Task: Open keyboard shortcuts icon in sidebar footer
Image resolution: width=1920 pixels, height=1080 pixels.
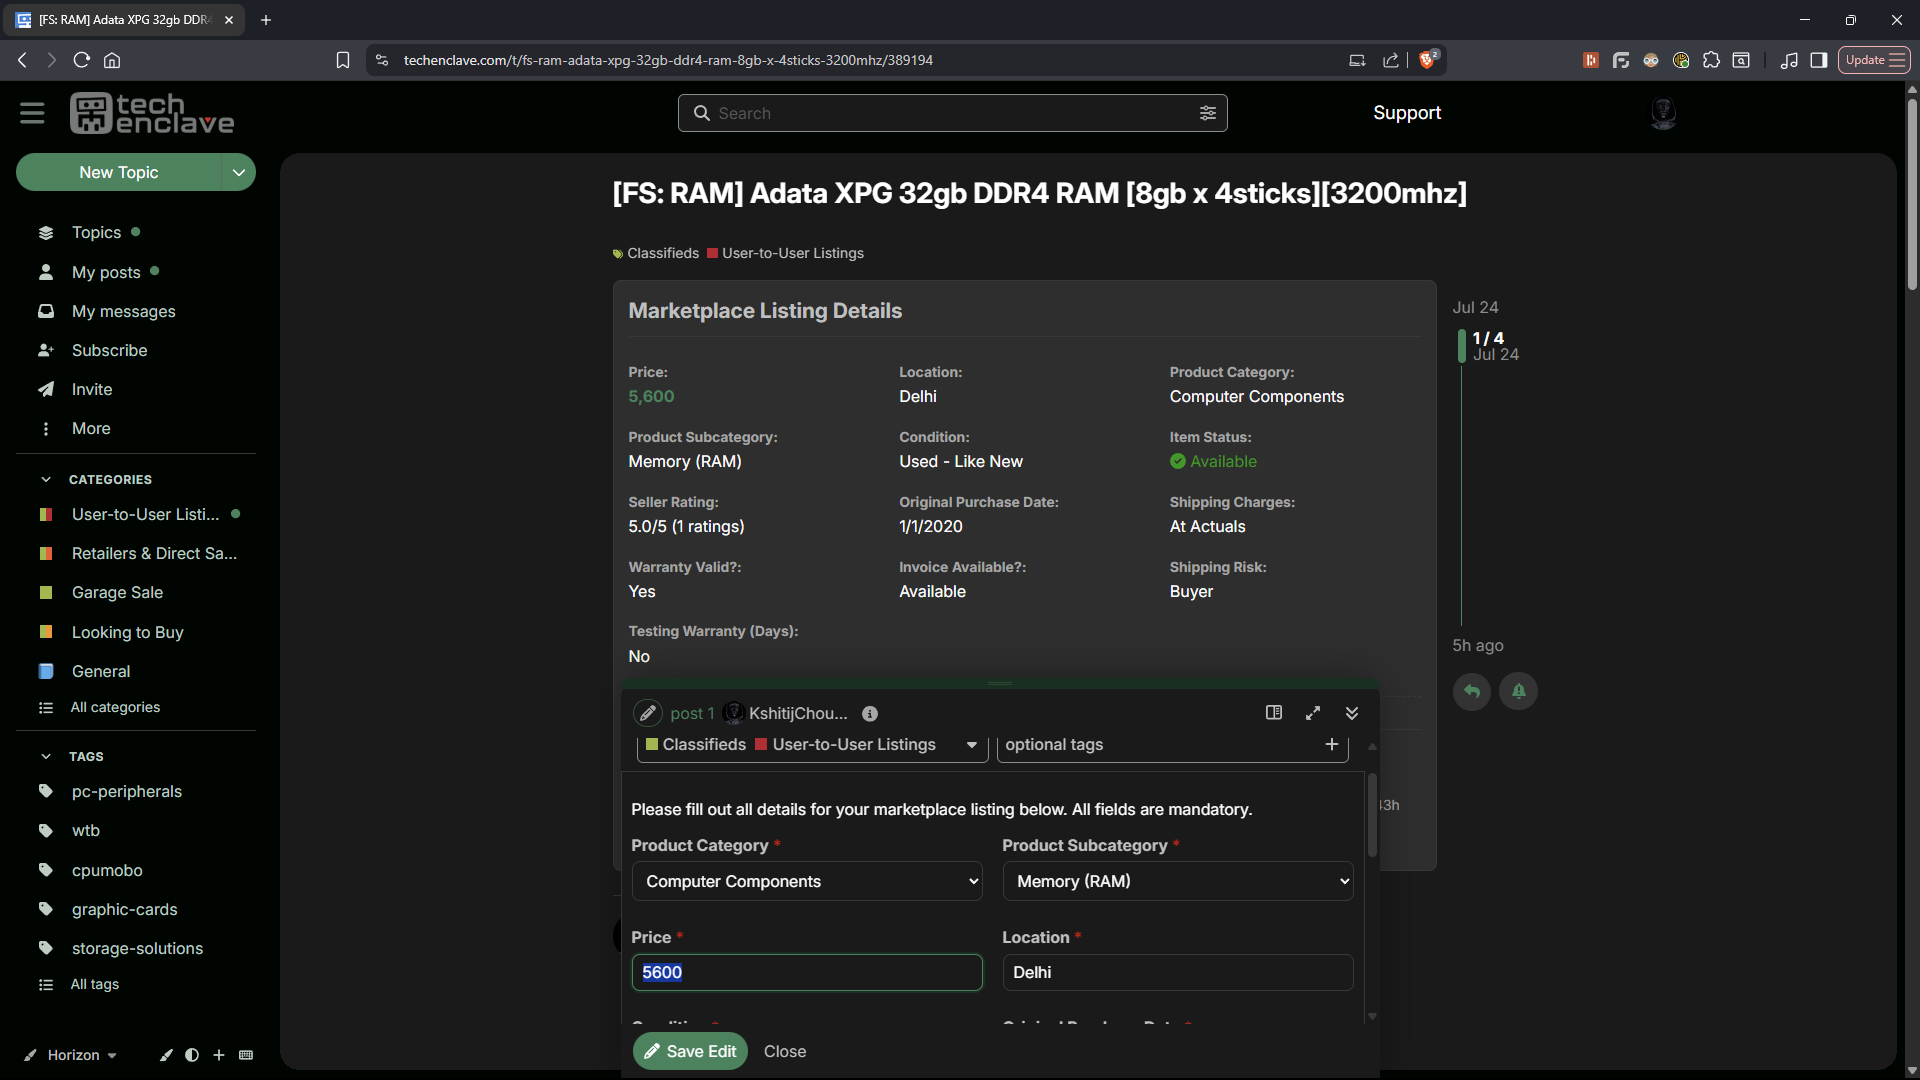Action: click(246, 1055)
